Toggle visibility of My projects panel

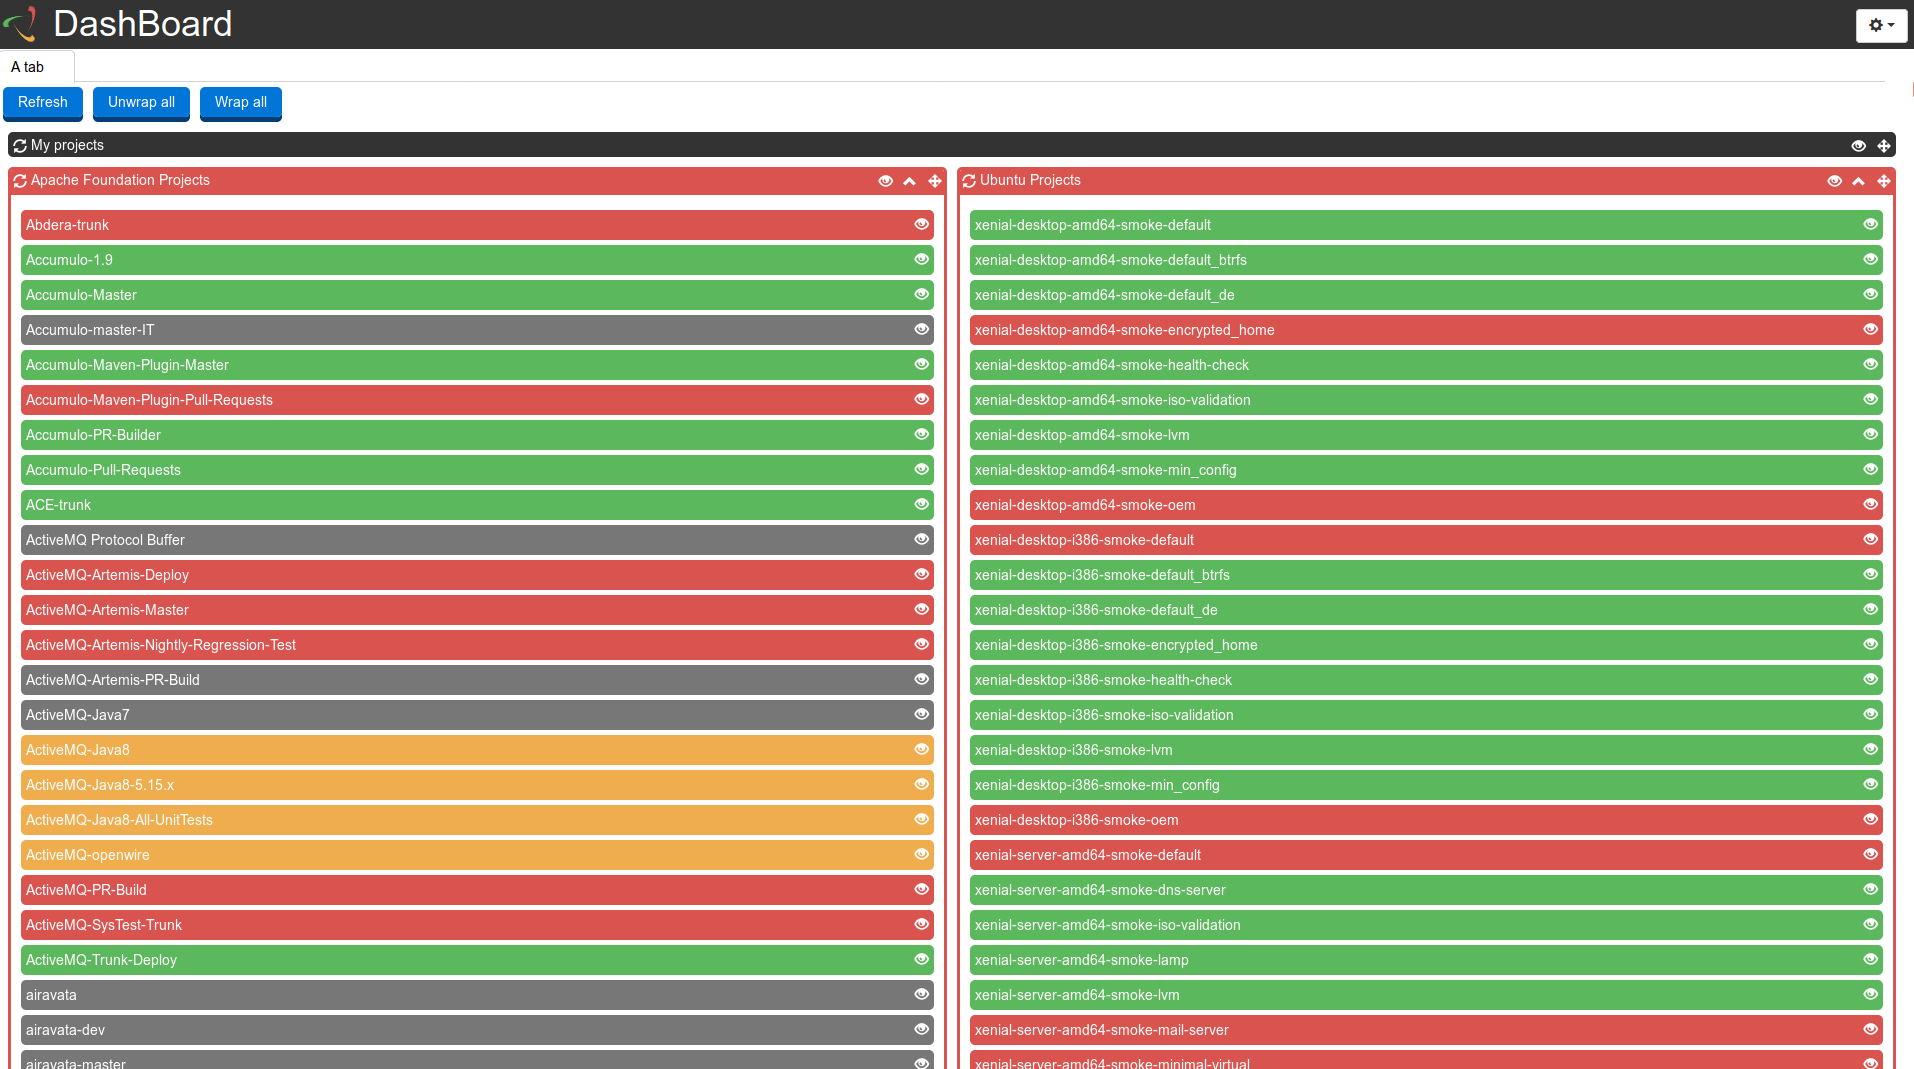click(1858, 146)
